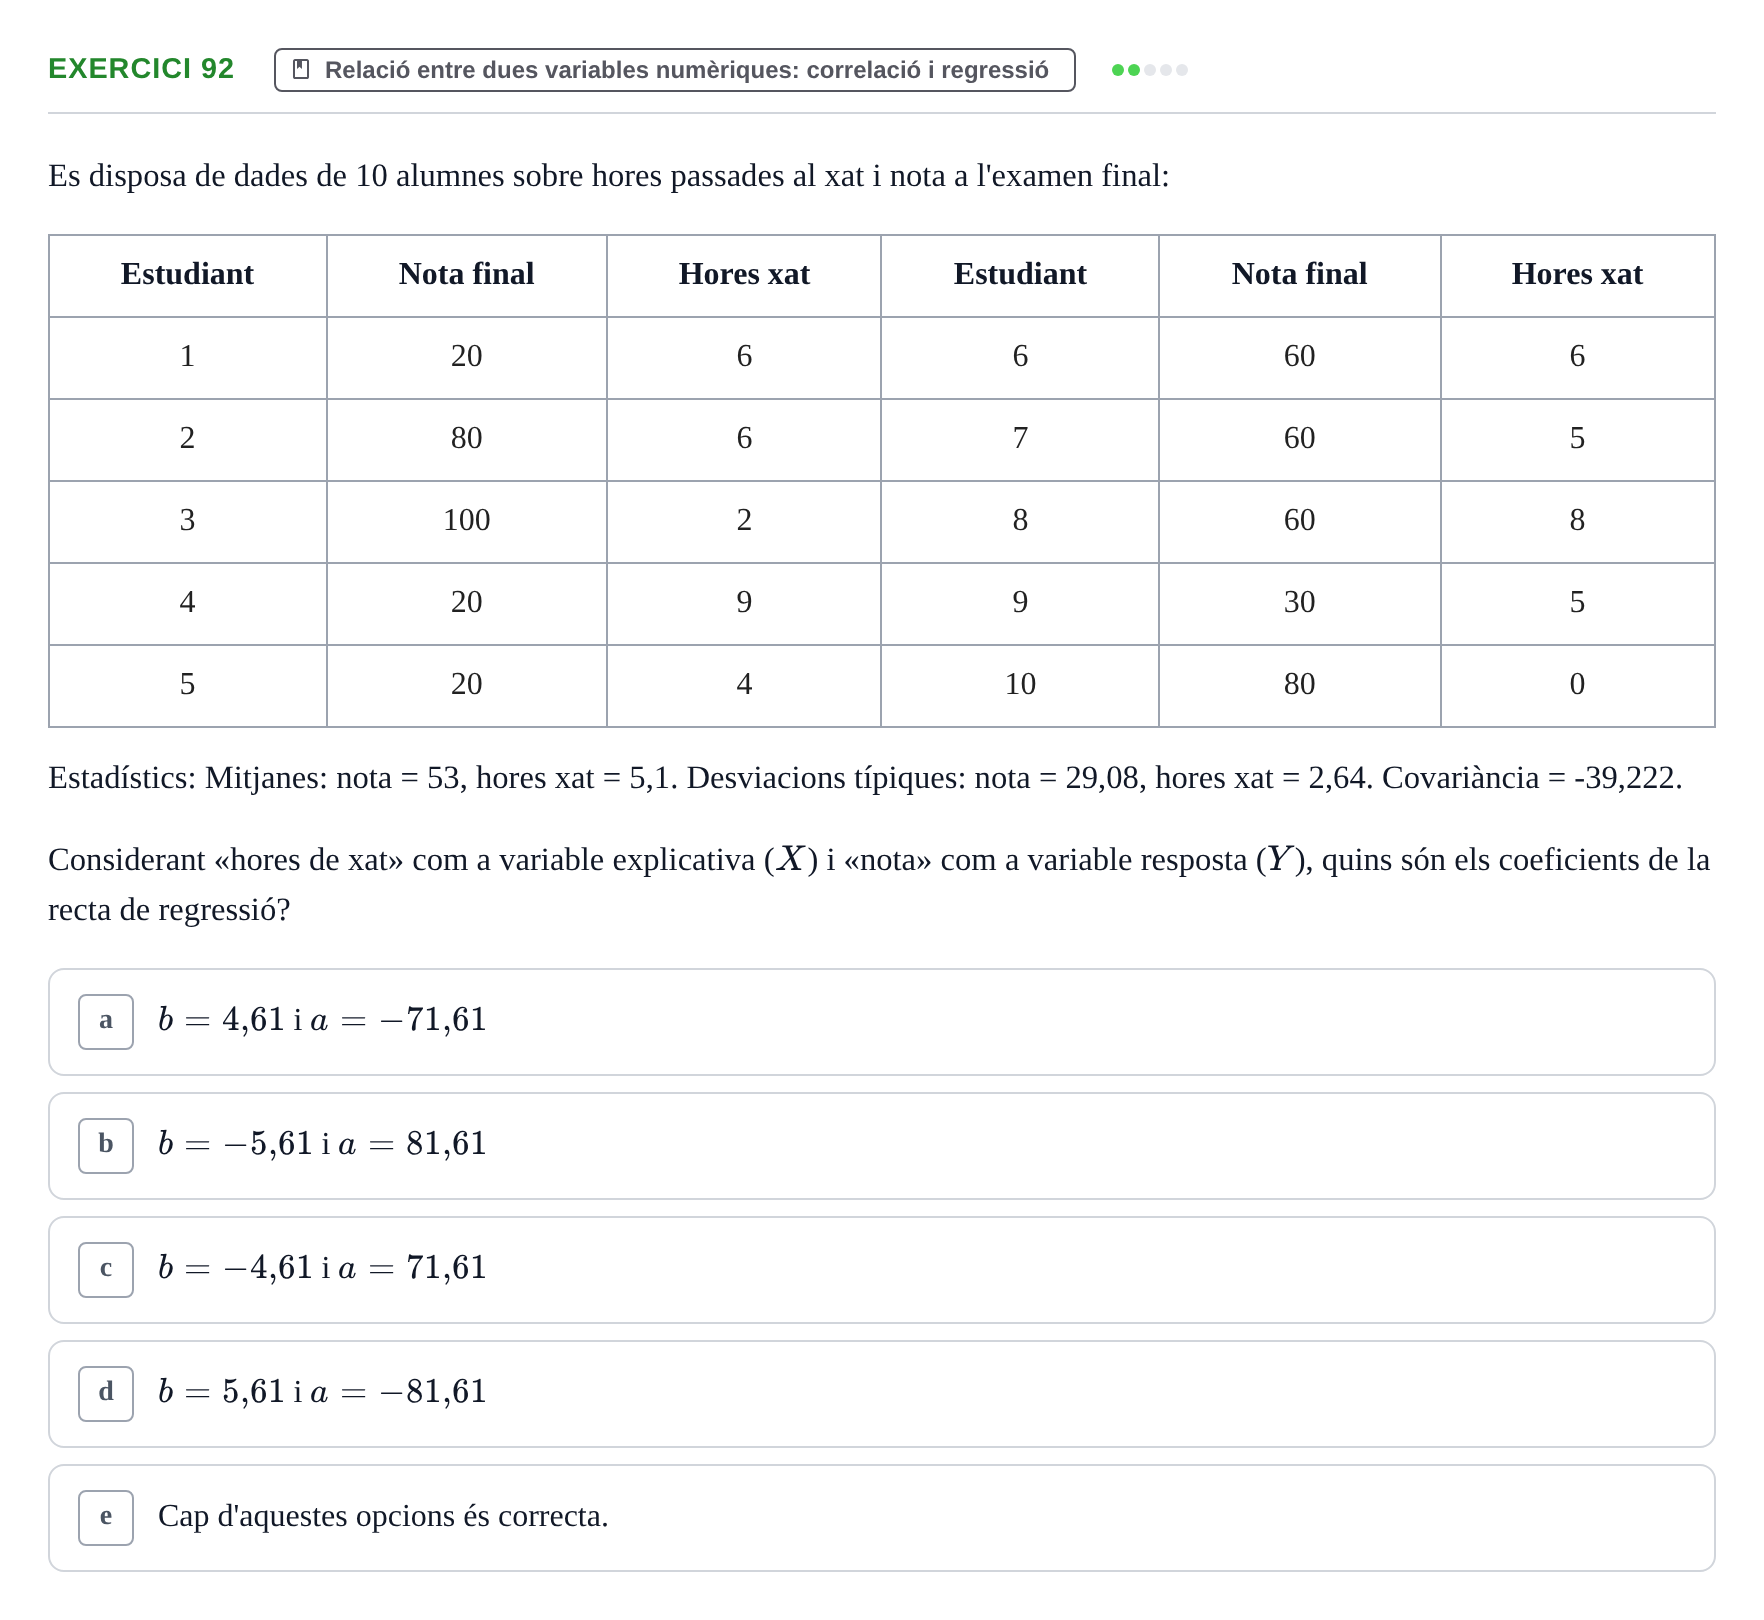Click the first 'Estudiant' column header

point(188,275)
